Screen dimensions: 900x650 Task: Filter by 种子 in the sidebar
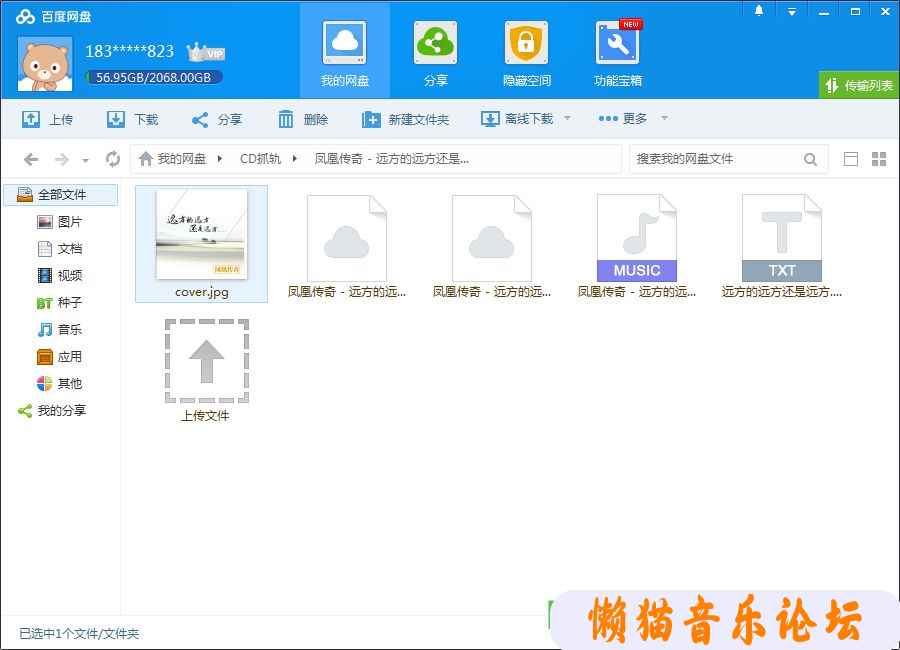click(x=60, y=303)
